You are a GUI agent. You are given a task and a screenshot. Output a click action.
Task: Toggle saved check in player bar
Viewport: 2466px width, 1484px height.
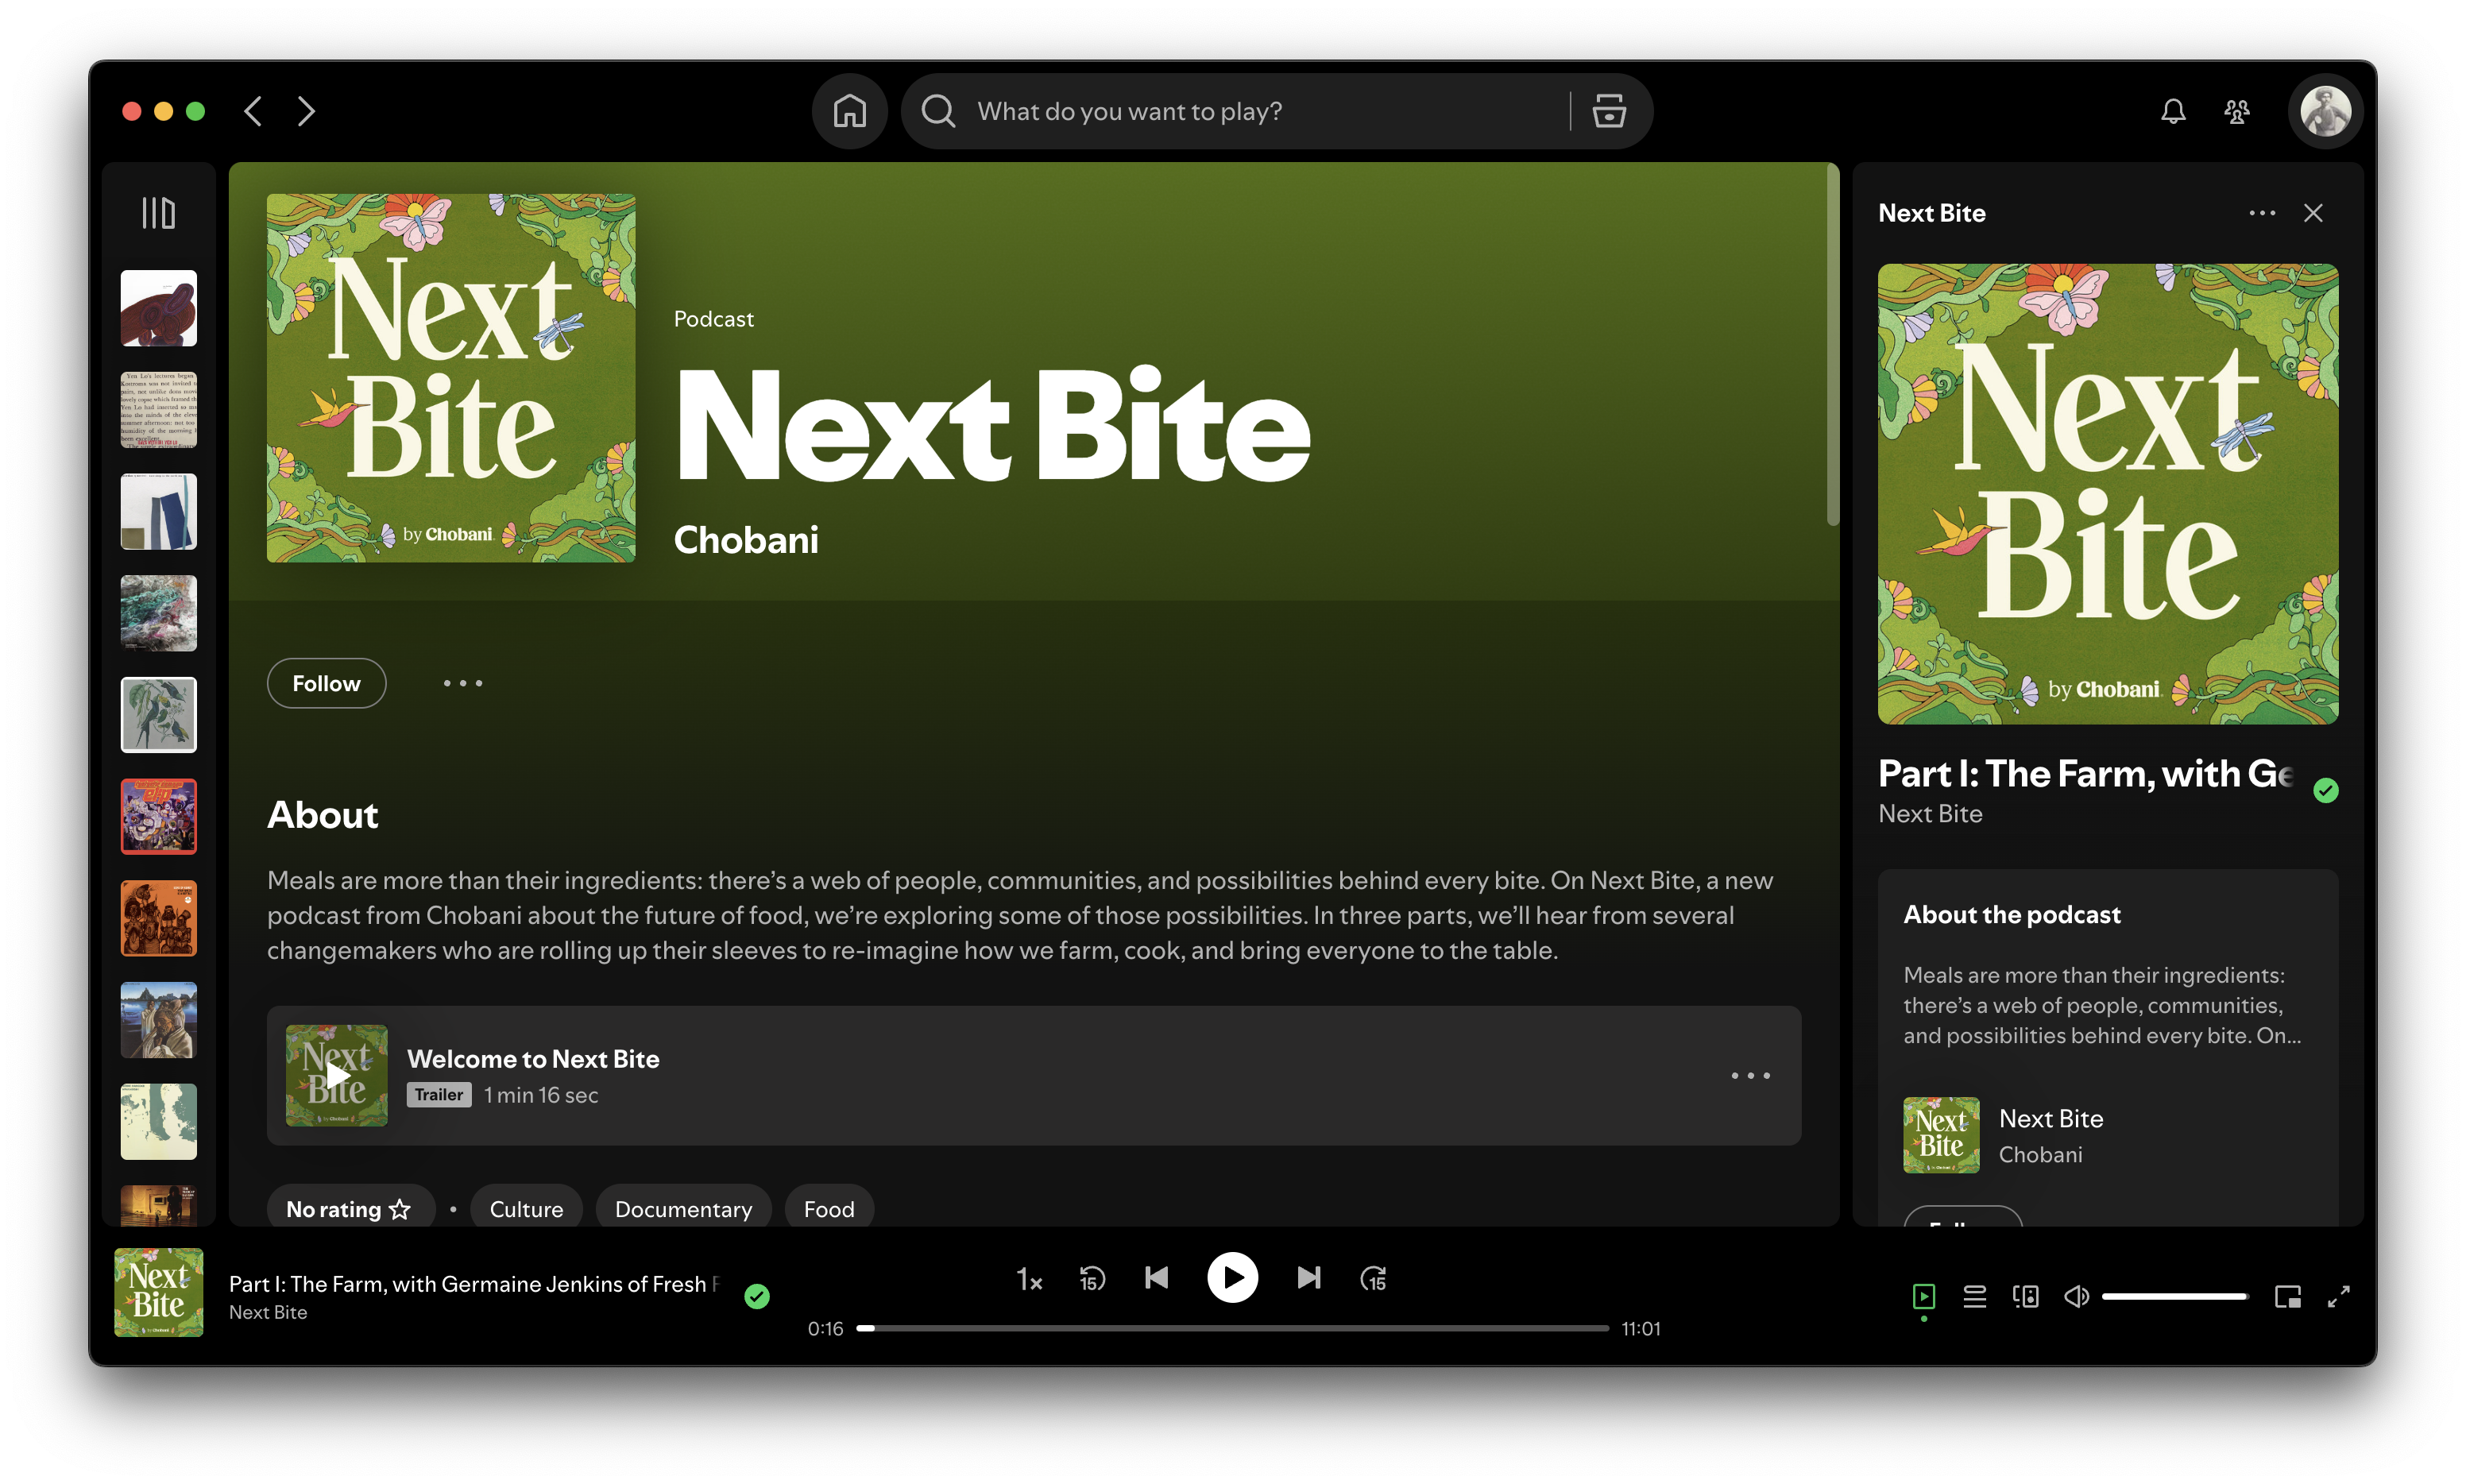pyautogui.click(x=757, y=1297)
